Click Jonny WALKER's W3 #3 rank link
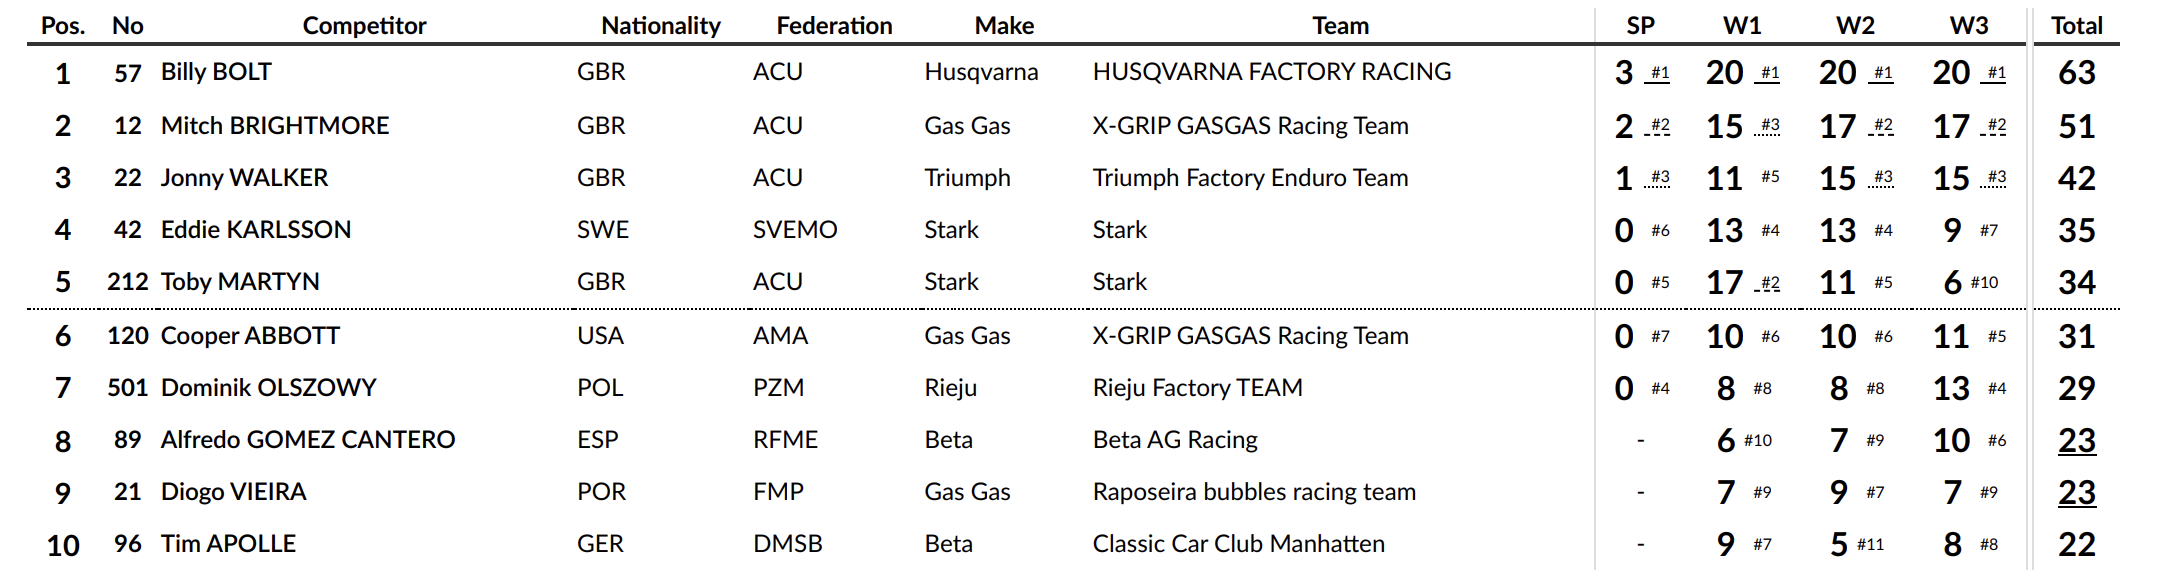Viewport: 2176px width, 570px height. (x=1996, y=178)
